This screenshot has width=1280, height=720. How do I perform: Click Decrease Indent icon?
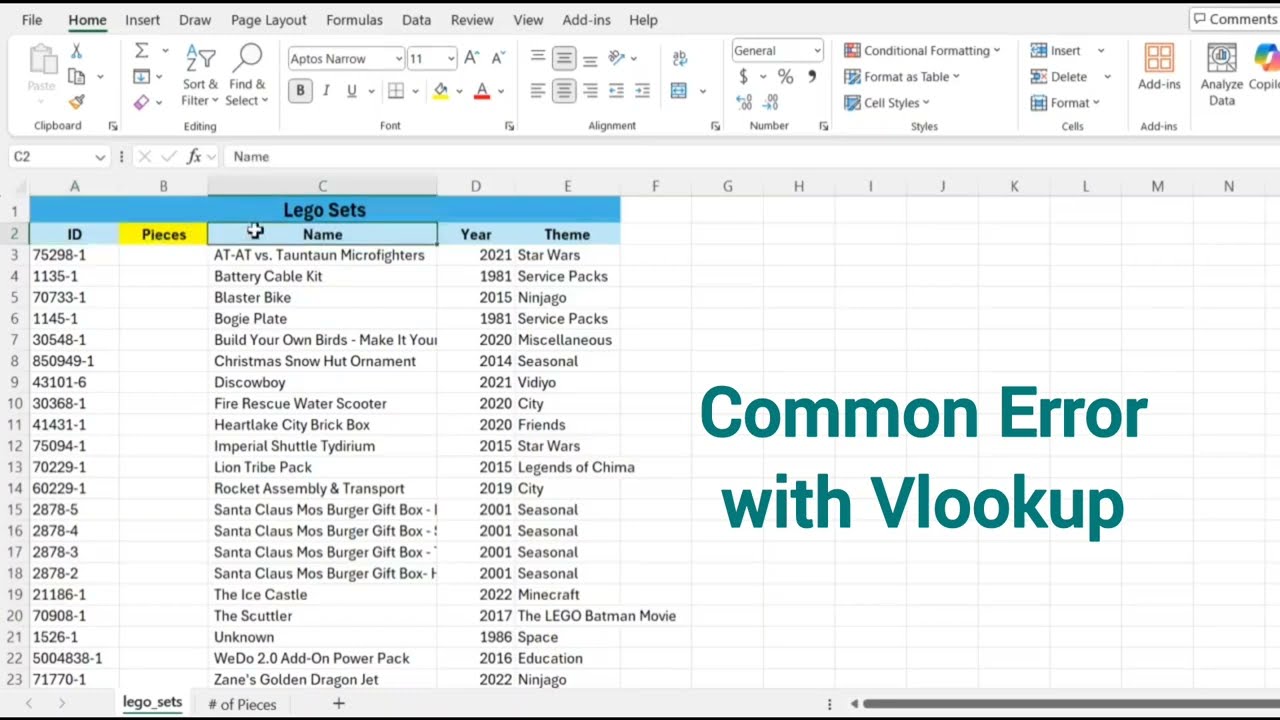[616, 91]
